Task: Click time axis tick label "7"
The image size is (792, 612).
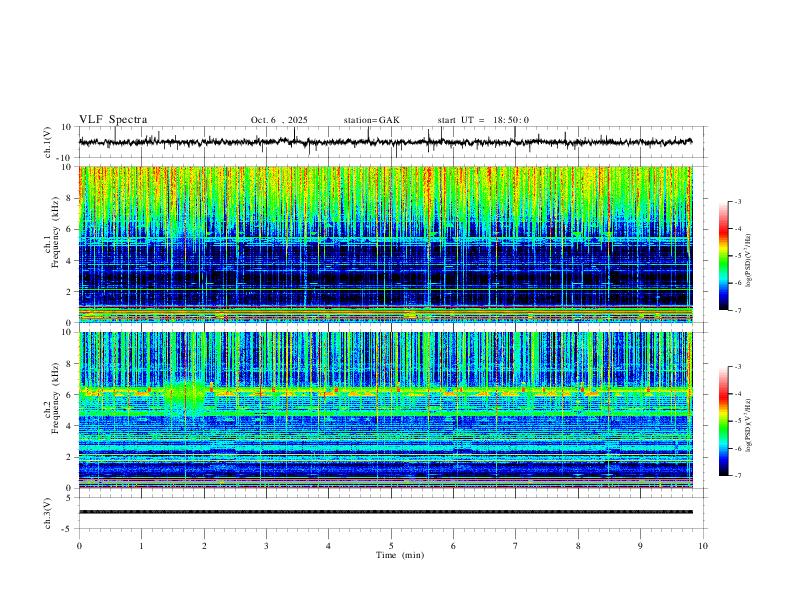Action: point(516,546)
